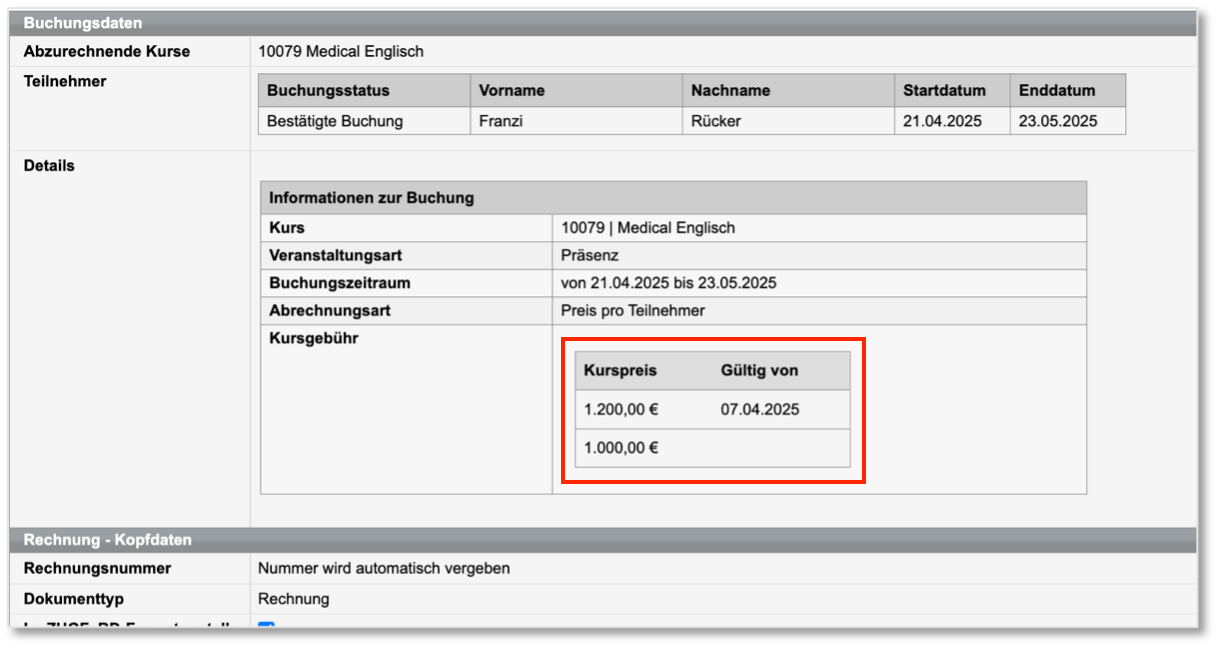The width and height of the screenshot is (1222, 650).
Task: Click the Buchungsdaten section header
Action: coord(83,22)
